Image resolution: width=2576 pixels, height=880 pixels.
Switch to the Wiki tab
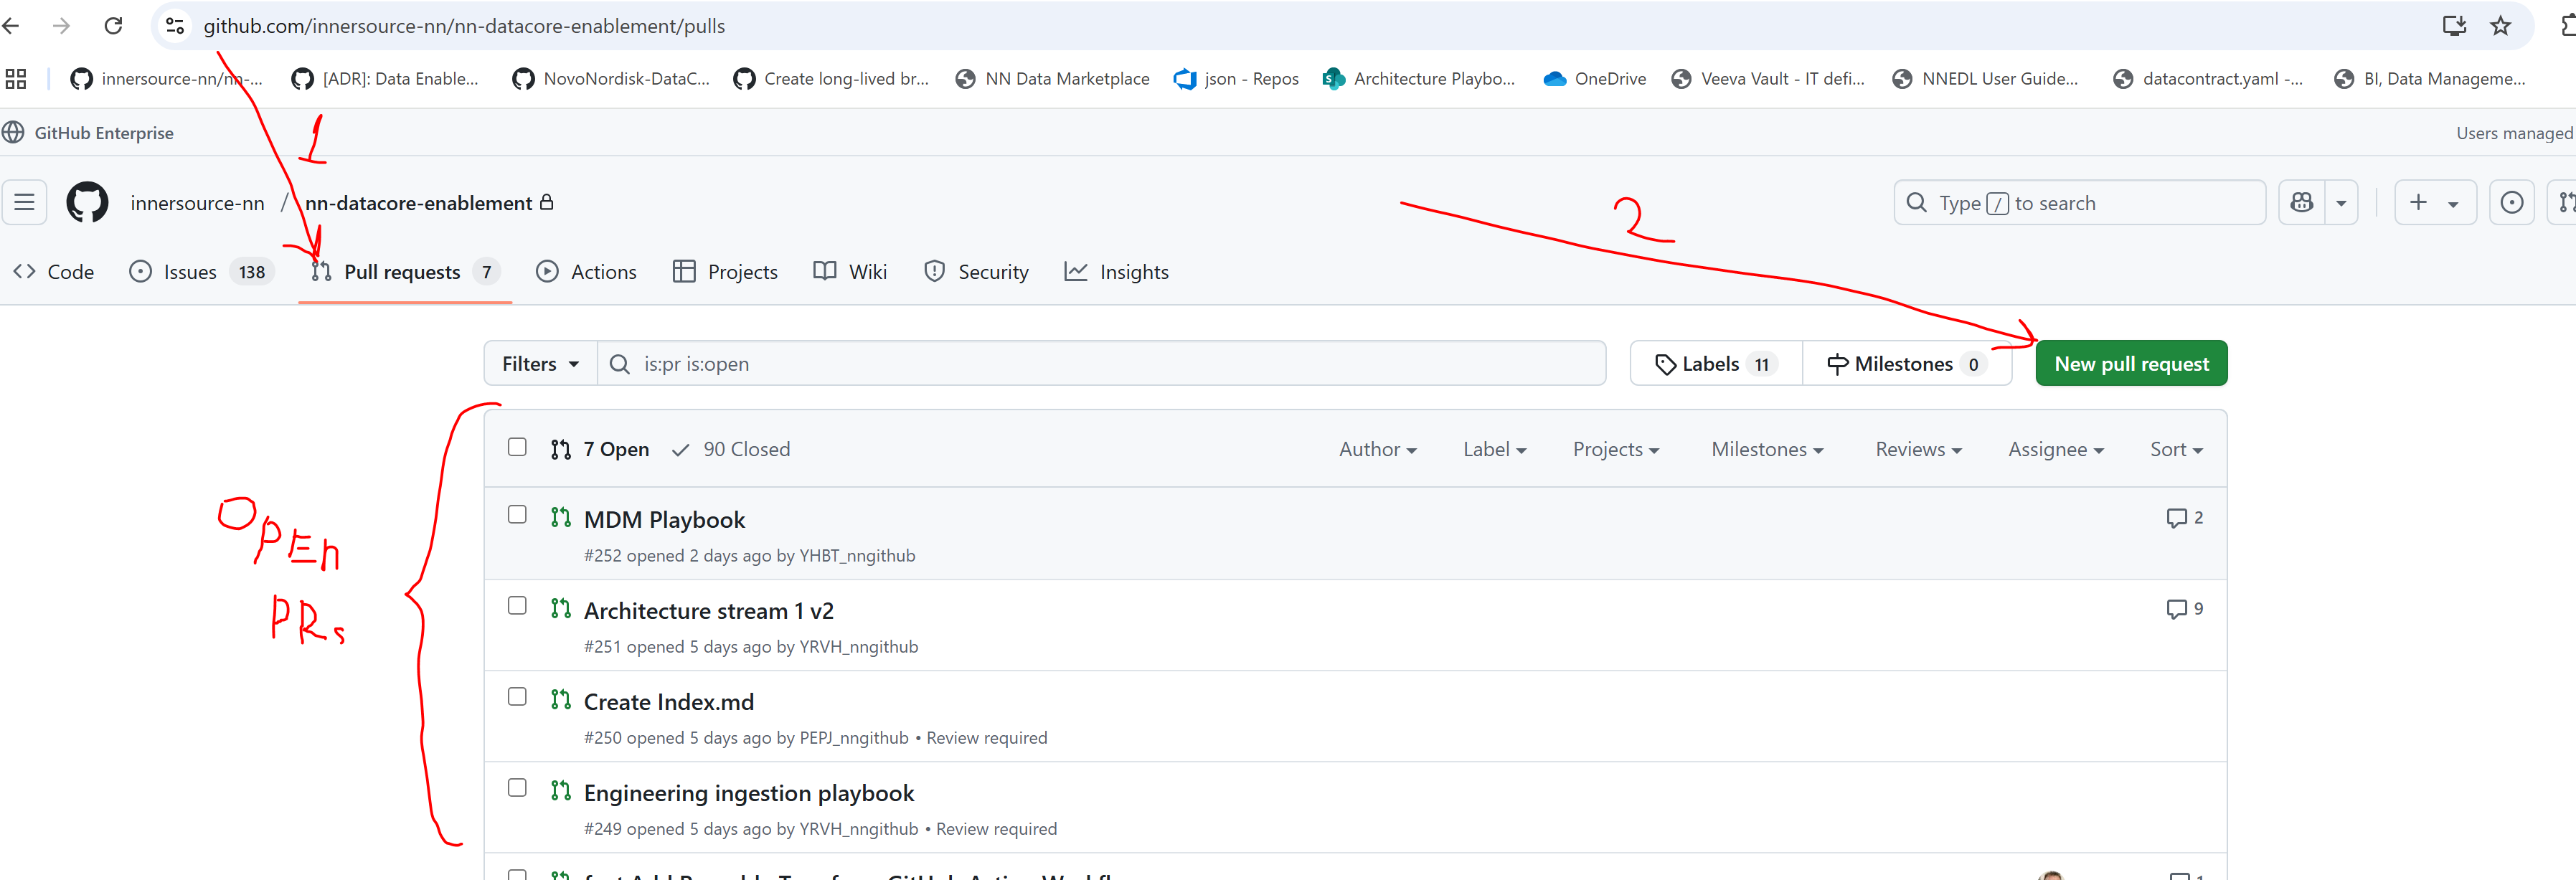[850, 272]
